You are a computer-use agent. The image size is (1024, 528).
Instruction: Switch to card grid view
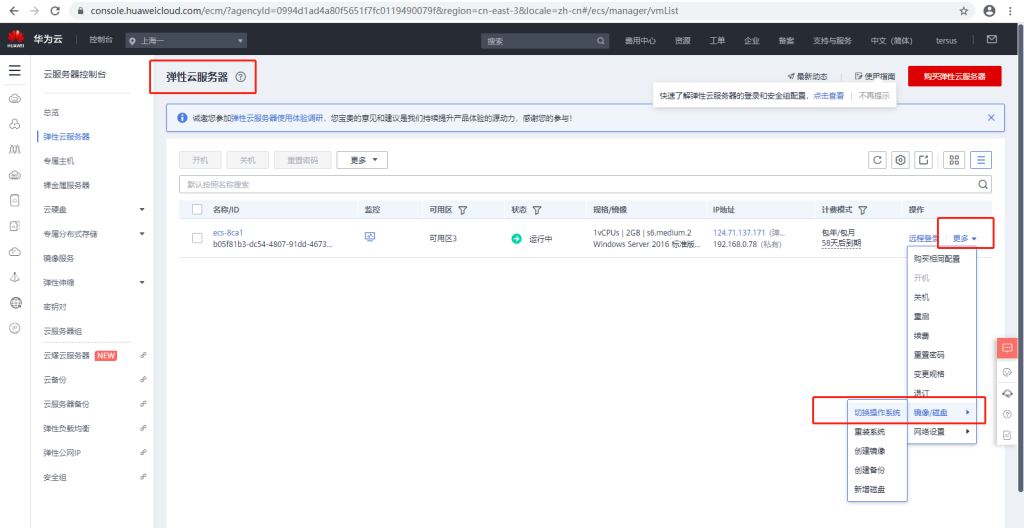pos(954,160)
